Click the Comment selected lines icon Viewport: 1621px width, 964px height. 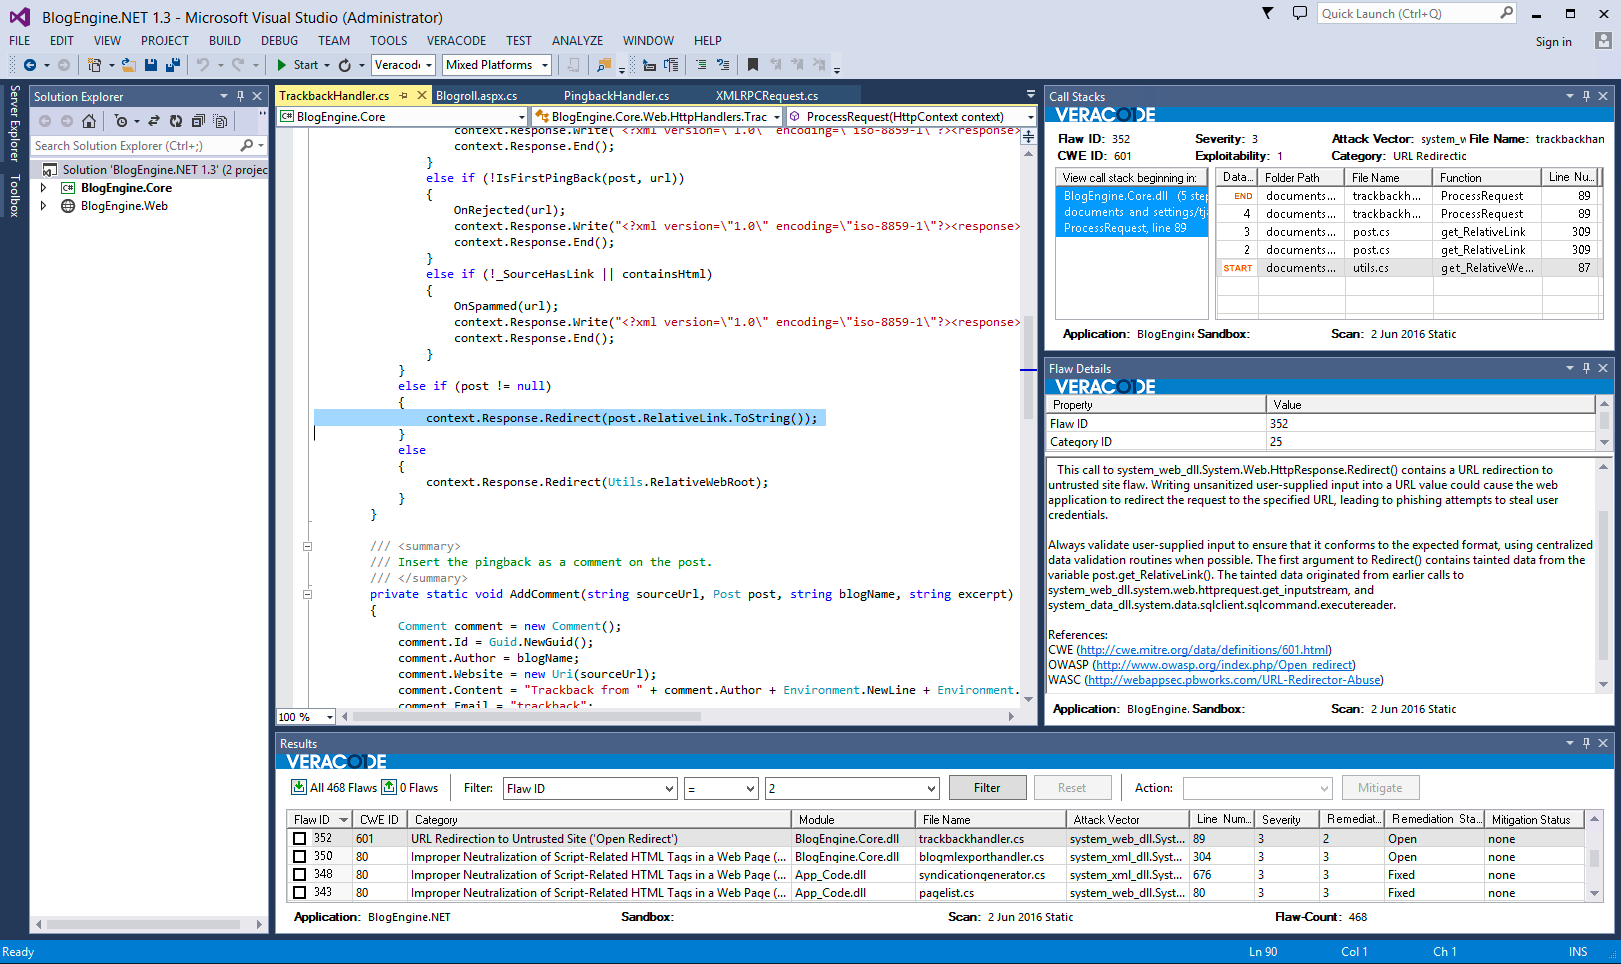[701, 65]
